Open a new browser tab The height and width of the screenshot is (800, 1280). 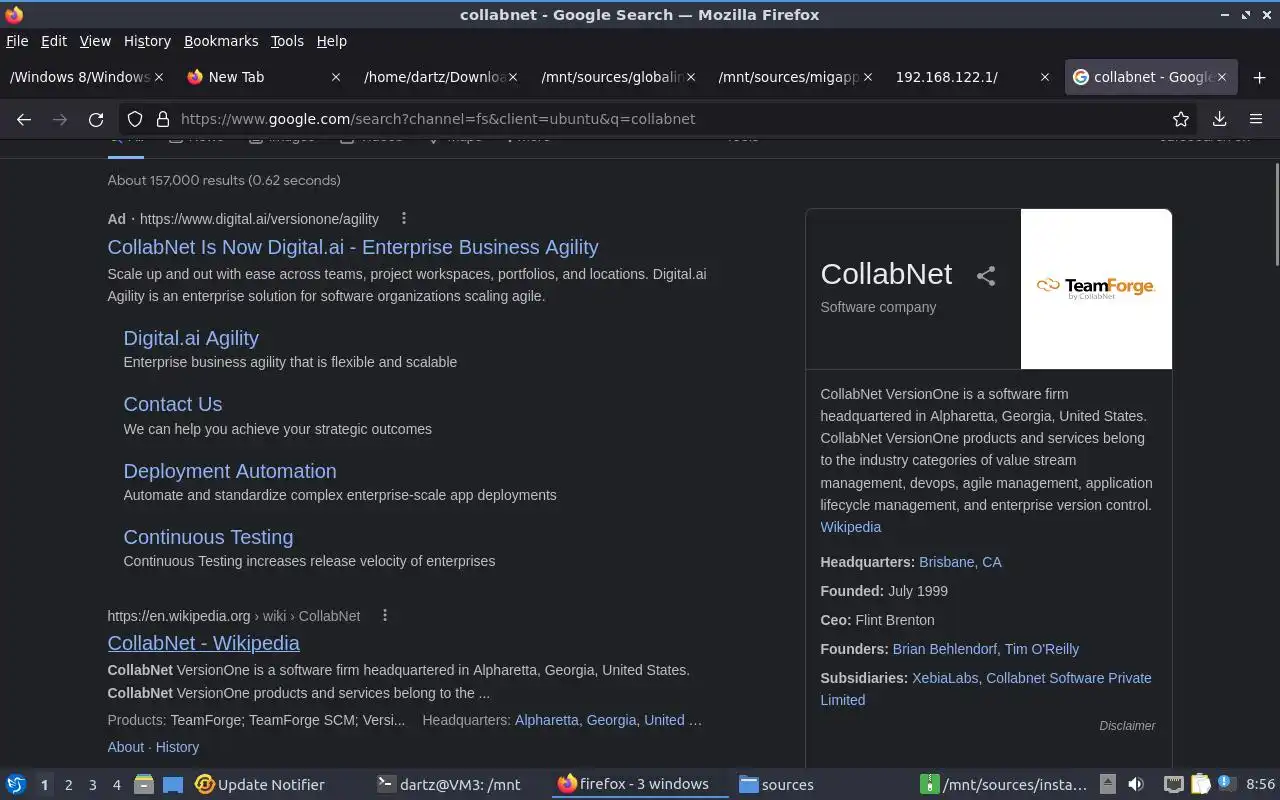pyautogui.click(x=1259, y=77)
